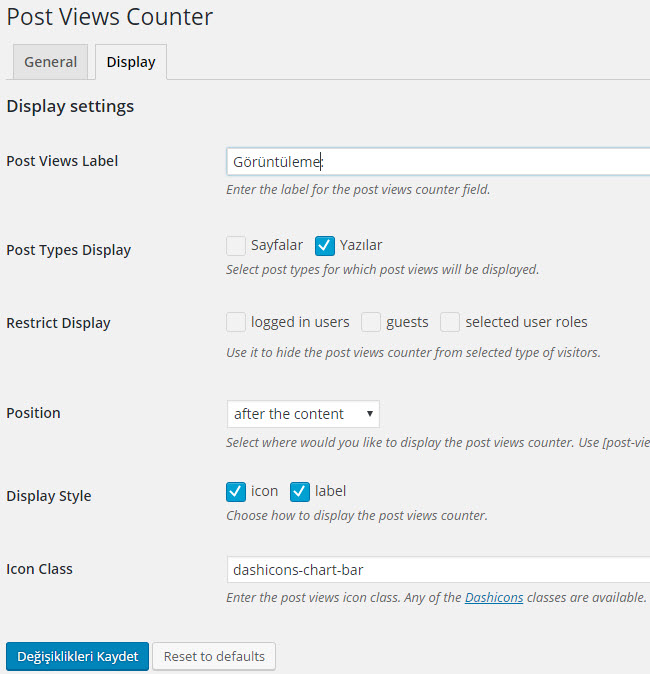
Task: Tick the logged in users checkbox
Action: (x=236, y=322)
